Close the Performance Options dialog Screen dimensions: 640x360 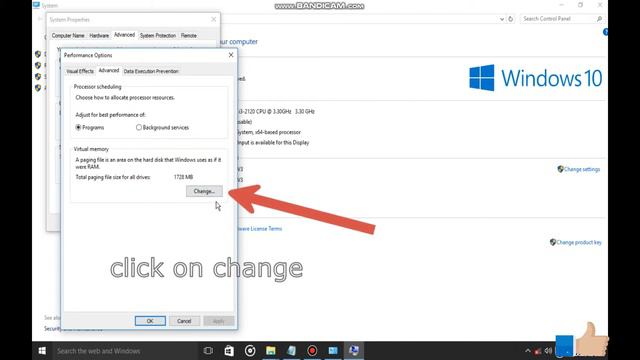[x=231, y=55]
